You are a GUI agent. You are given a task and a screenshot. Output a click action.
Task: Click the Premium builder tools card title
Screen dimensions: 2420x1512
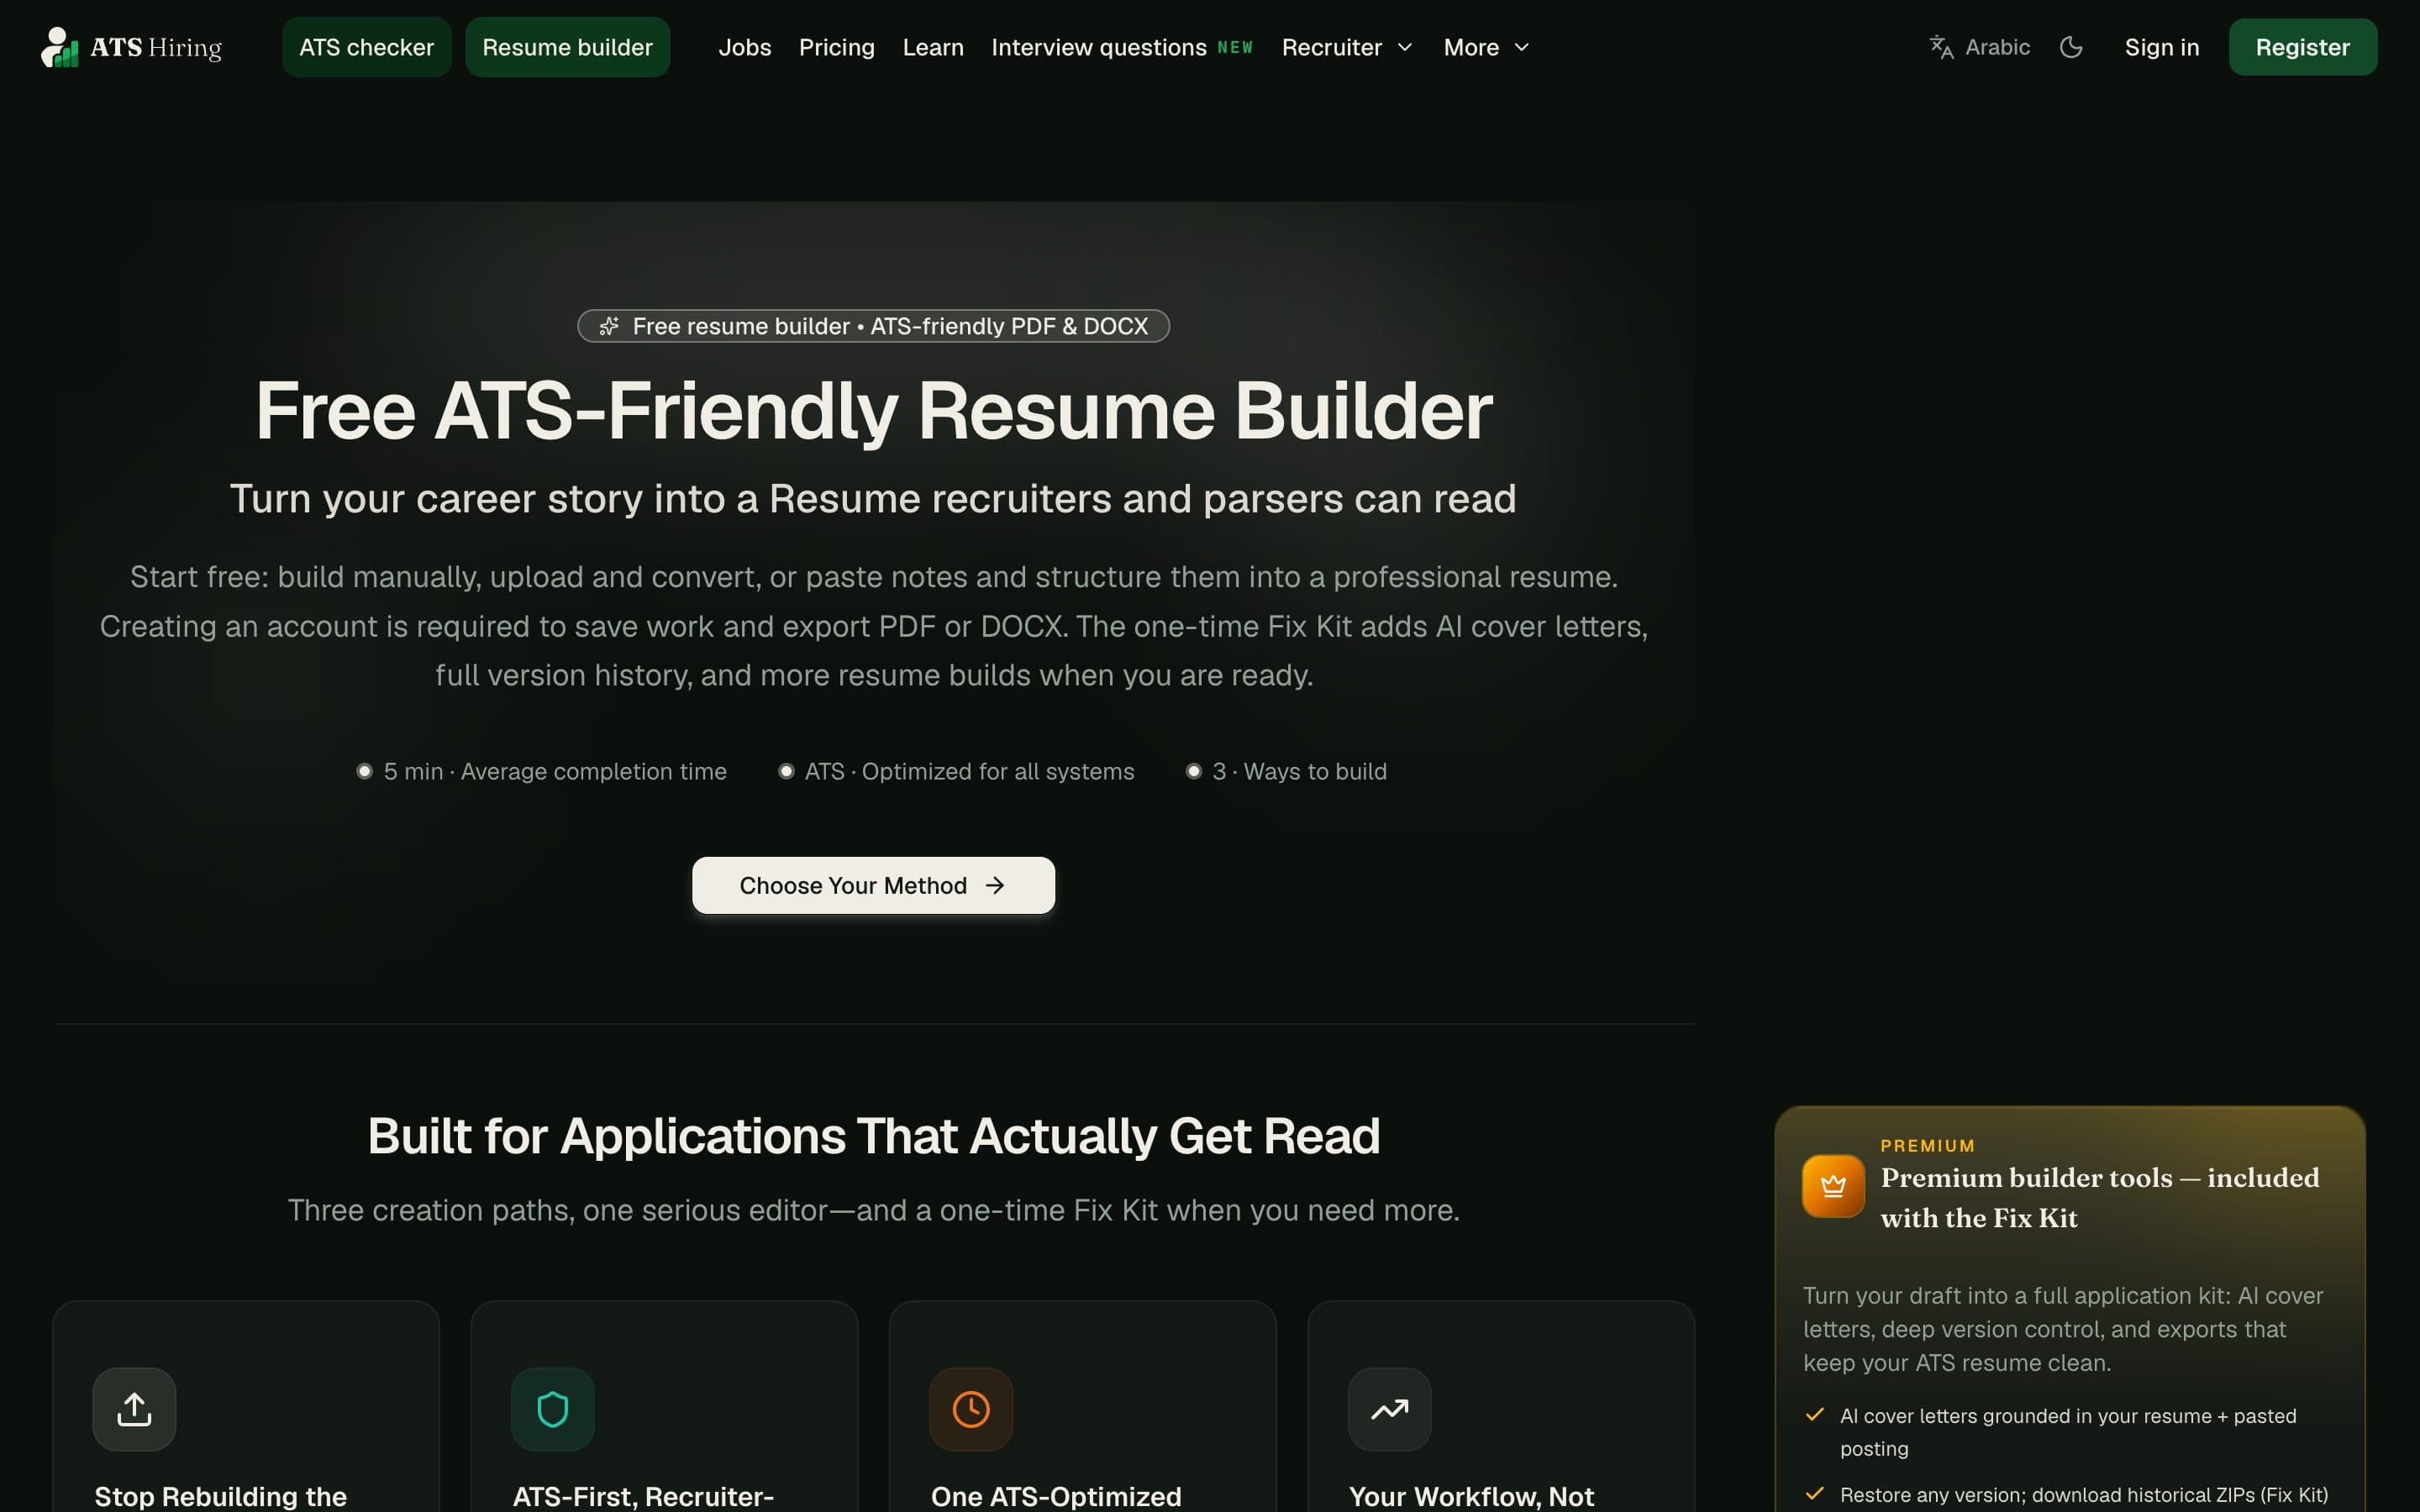tap(2099, 1198)
